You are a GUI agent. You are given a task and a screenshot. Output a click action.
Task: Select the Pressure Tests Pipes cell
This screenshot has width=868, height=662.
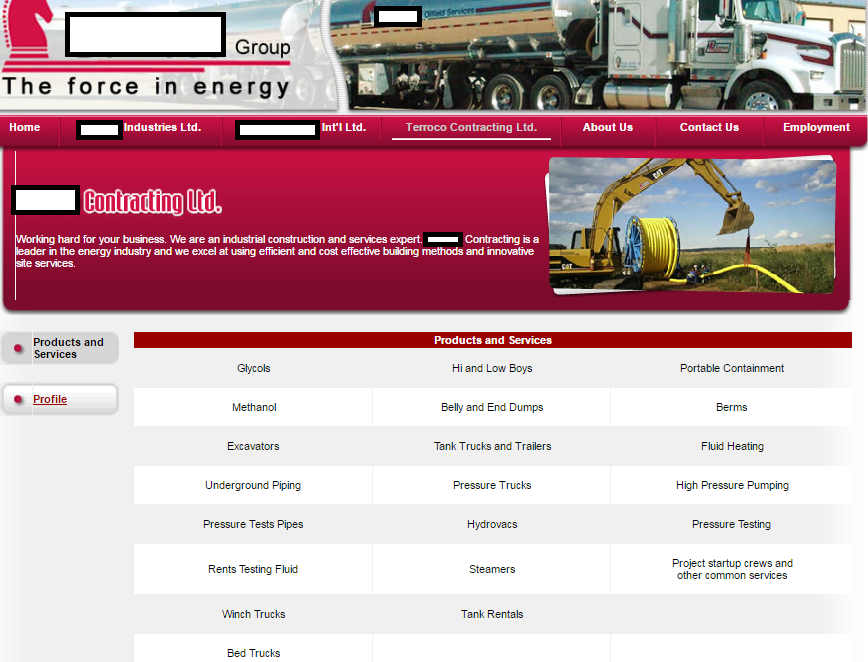254,524
